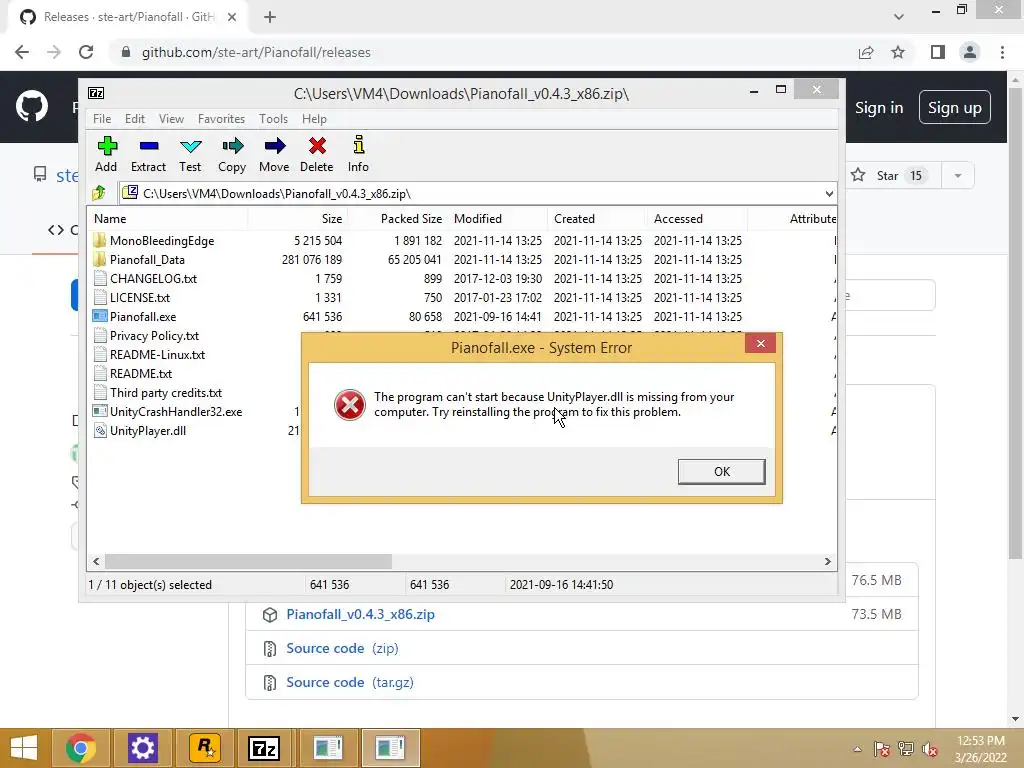This screenshot has width=1024, height=768.
Task: Select the README-Linux.txt file
Action: [x=157, y=355]
